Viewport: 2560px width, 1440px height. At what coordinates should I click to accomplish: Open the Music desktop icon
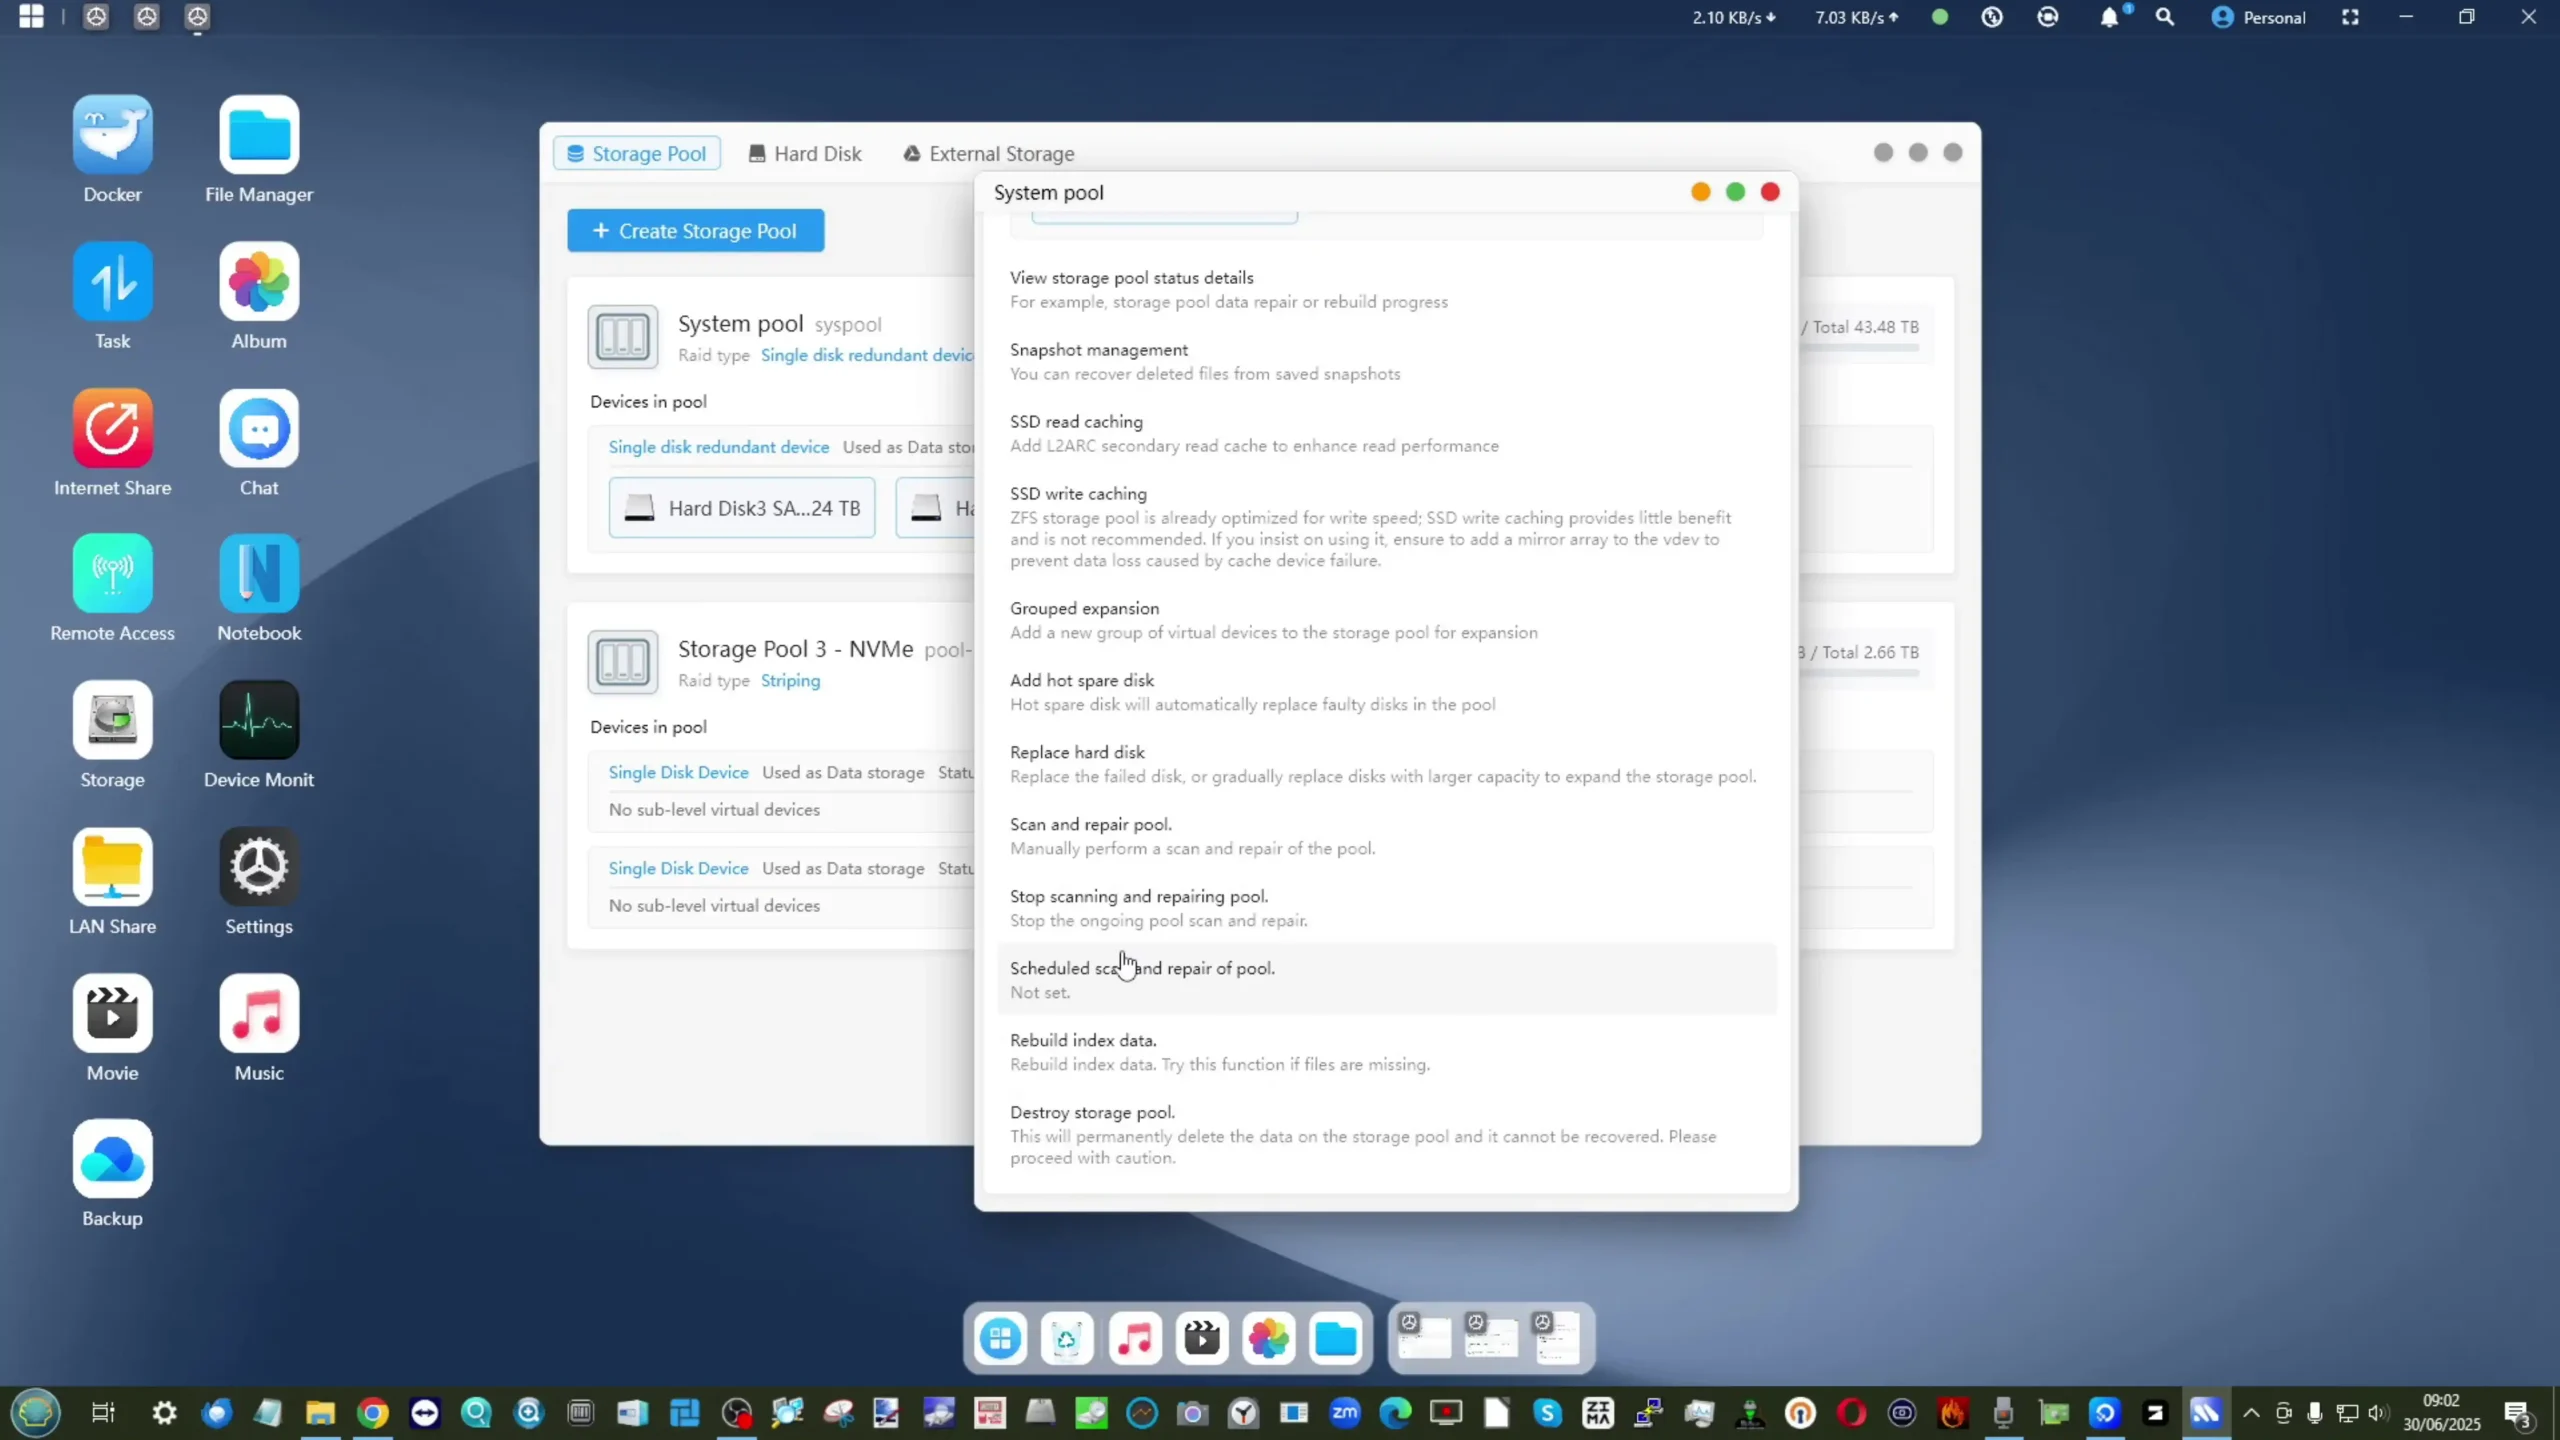259,1013
